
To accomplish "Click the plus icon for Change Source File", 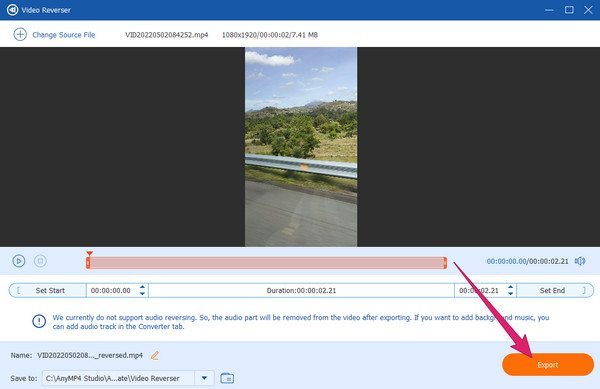I will [x=20, y=34].
